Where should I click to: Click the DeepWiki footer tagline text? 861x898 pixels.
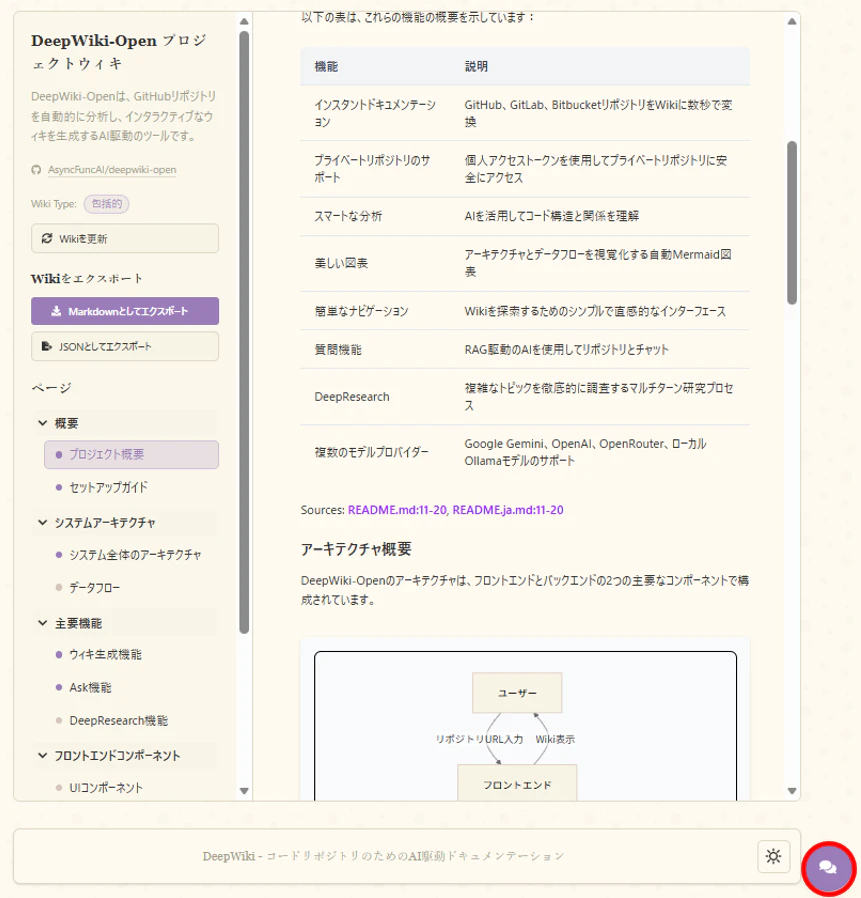click(383, 856)
